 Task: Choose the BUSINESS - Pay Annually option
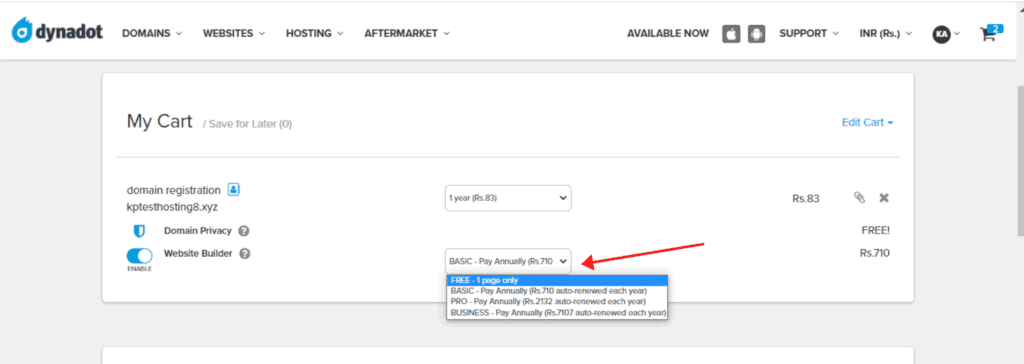[x=558, y=312]
